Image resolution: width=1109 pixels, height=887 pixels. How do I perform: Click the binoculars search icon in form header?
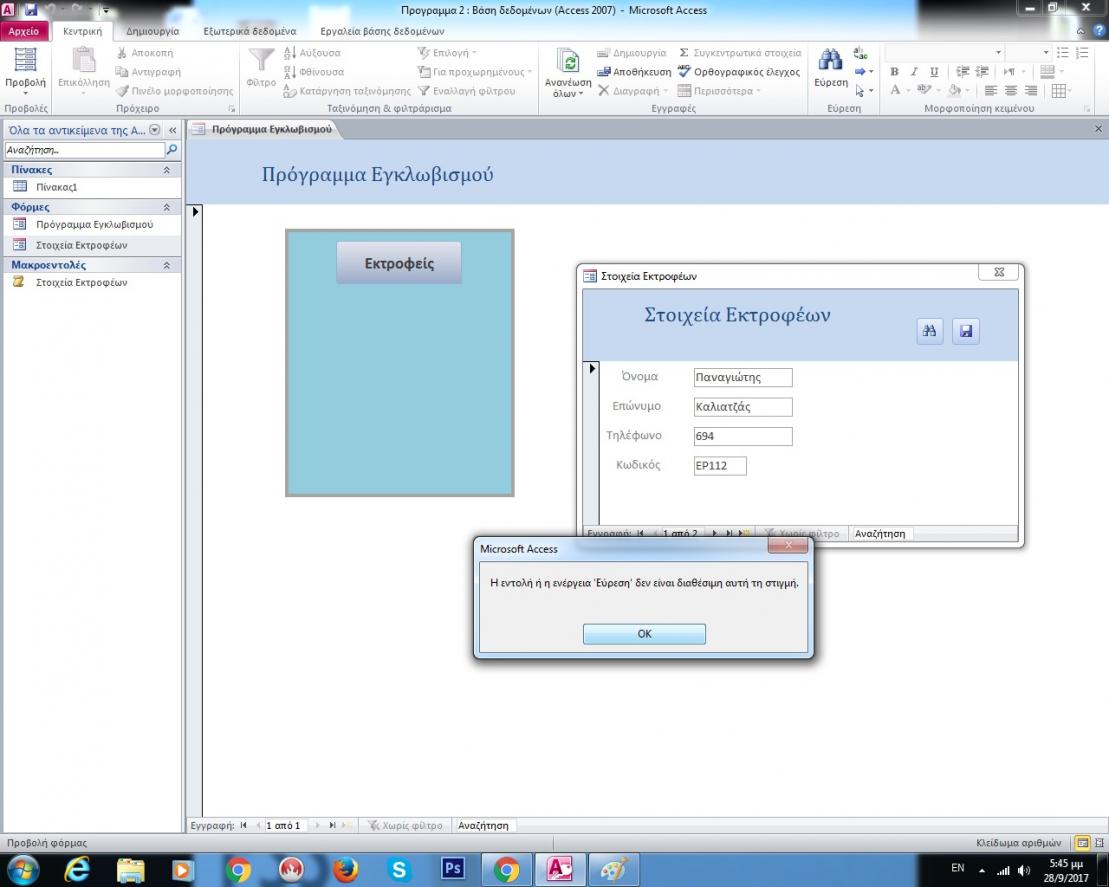coord(929,332)
